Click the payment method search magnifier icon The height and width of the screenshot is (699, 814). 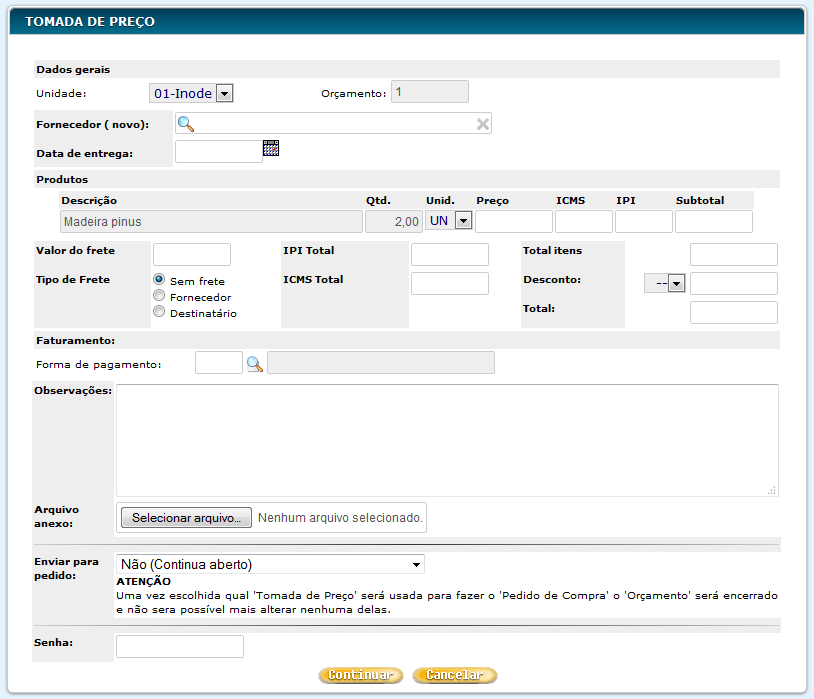255,364
